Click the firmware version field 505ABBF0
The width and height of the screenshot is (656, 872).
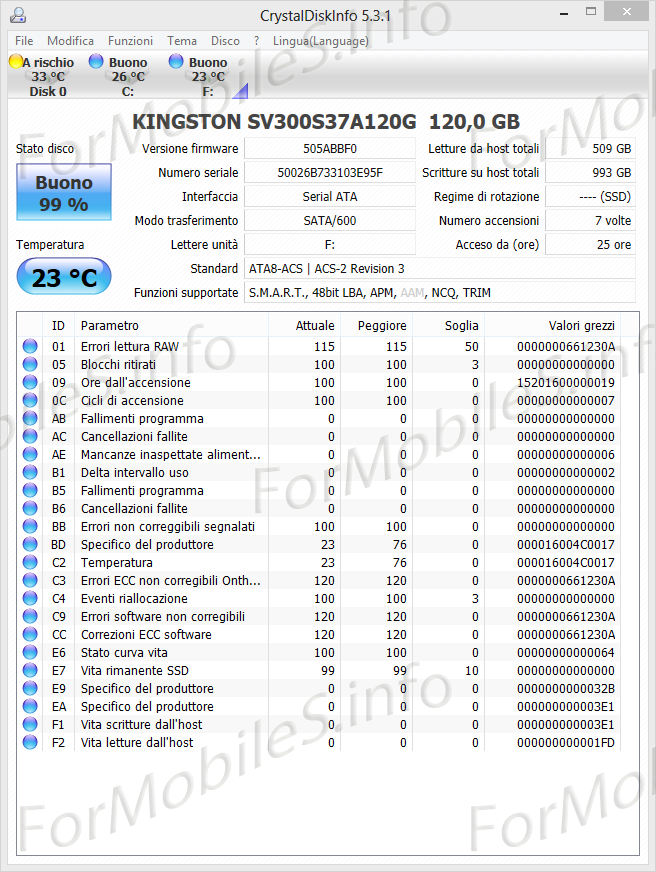click(x=329, y=149)
